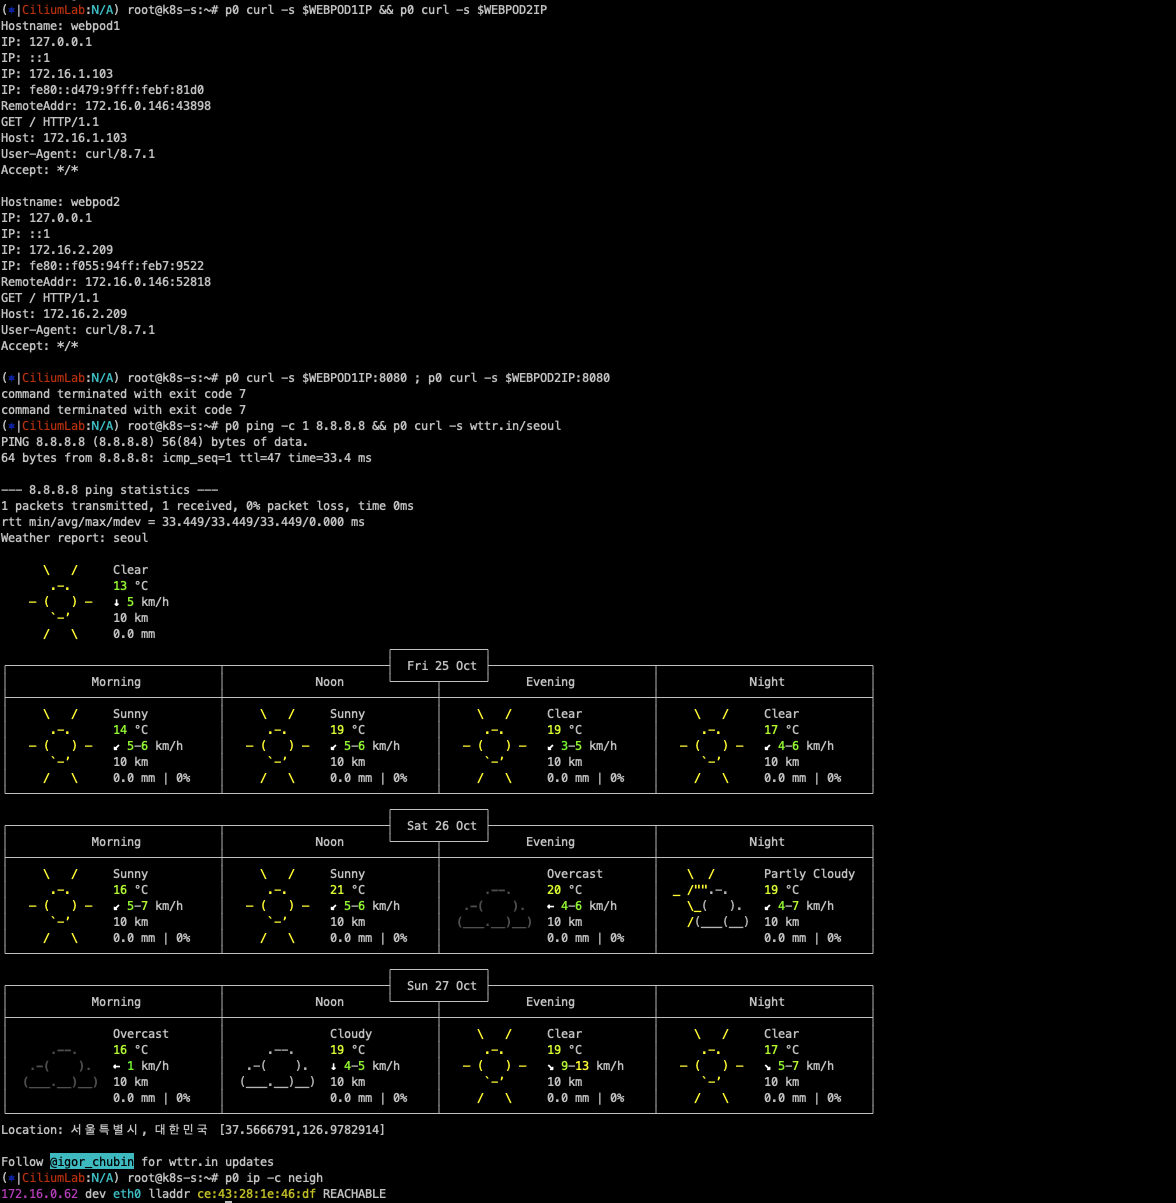Viewport: 1176px width, 1203px height.
Task: Click the Location coordinates line for Seoul
Action: pos(193,1130)
